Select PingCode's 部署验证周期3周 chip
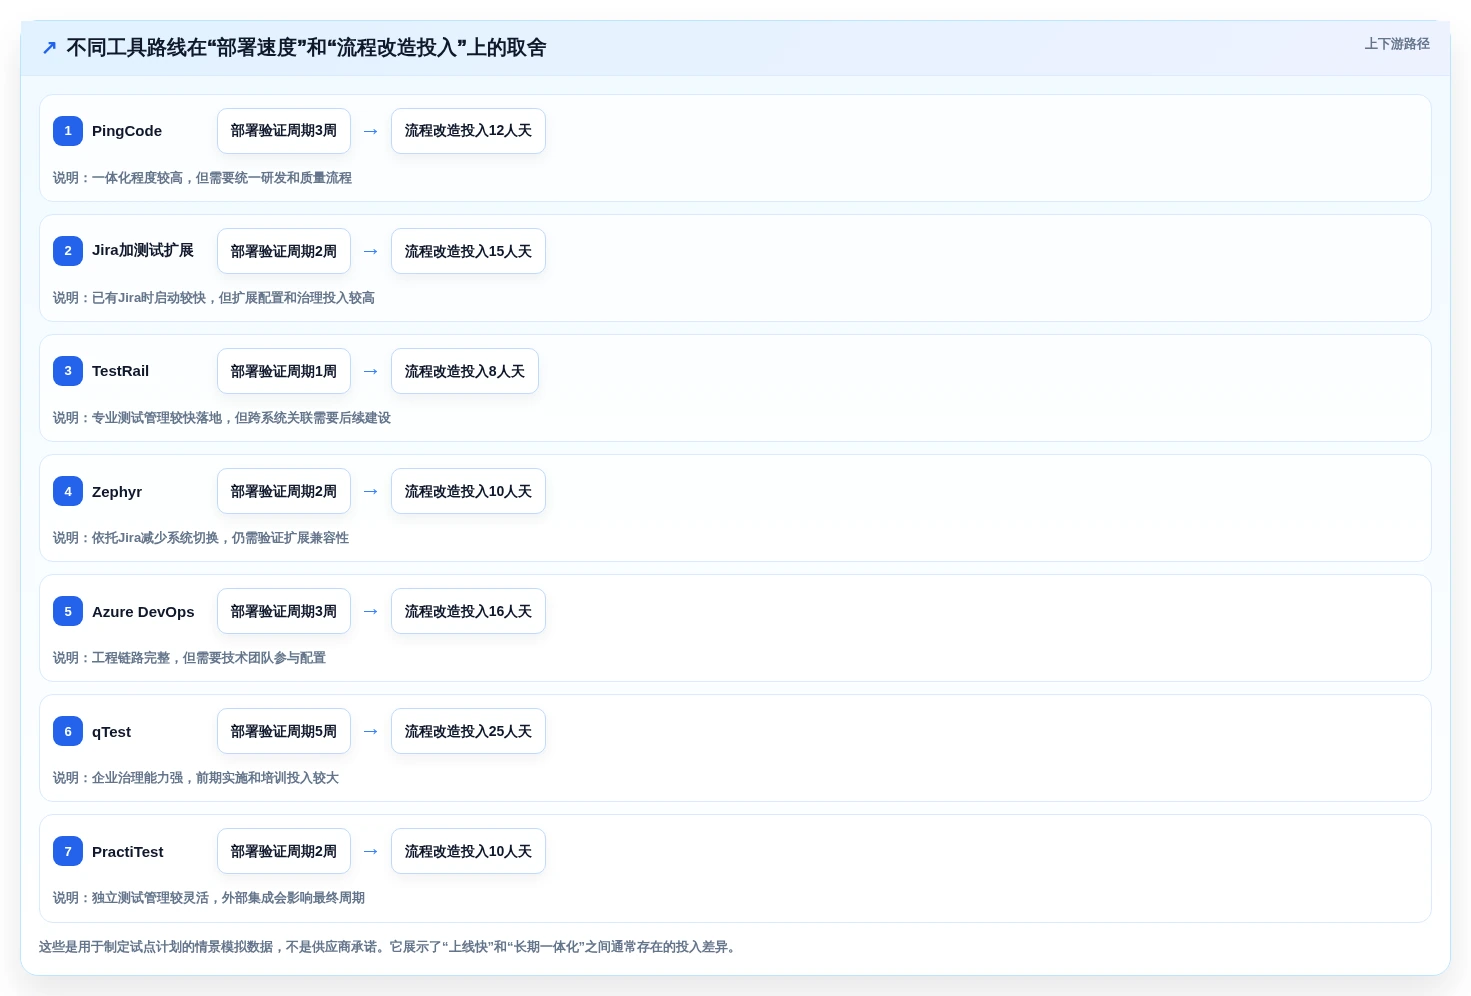The height and width of the screenshot is (996, 1471). point(284,131)
